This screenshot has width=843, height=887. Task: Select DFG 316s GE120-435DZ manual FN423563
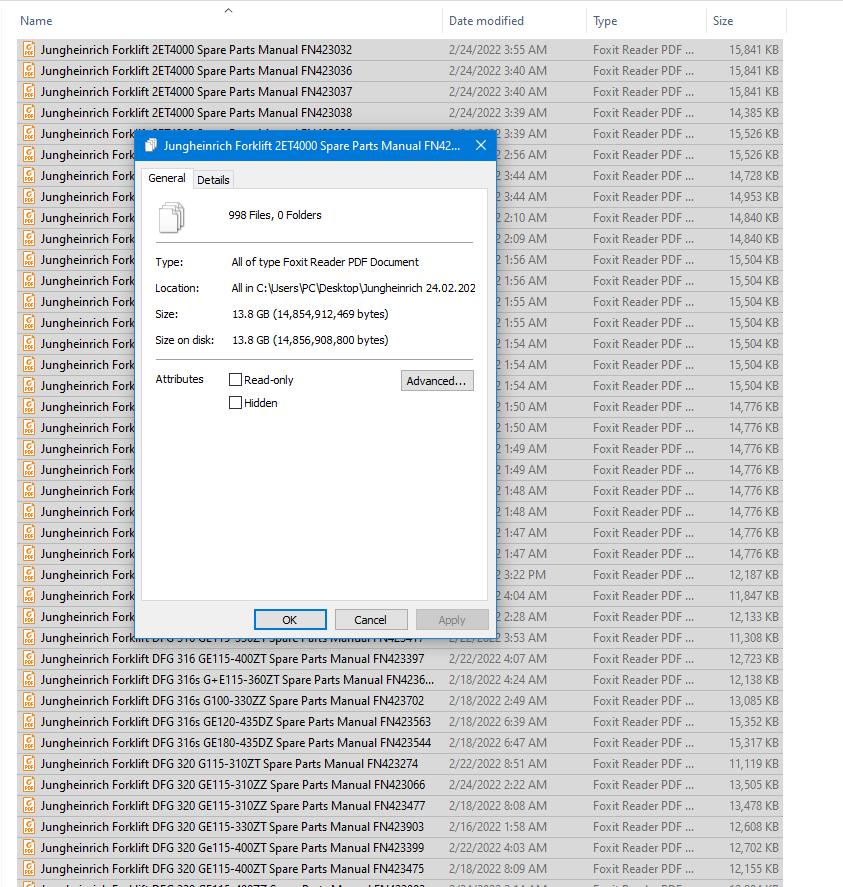236,721
